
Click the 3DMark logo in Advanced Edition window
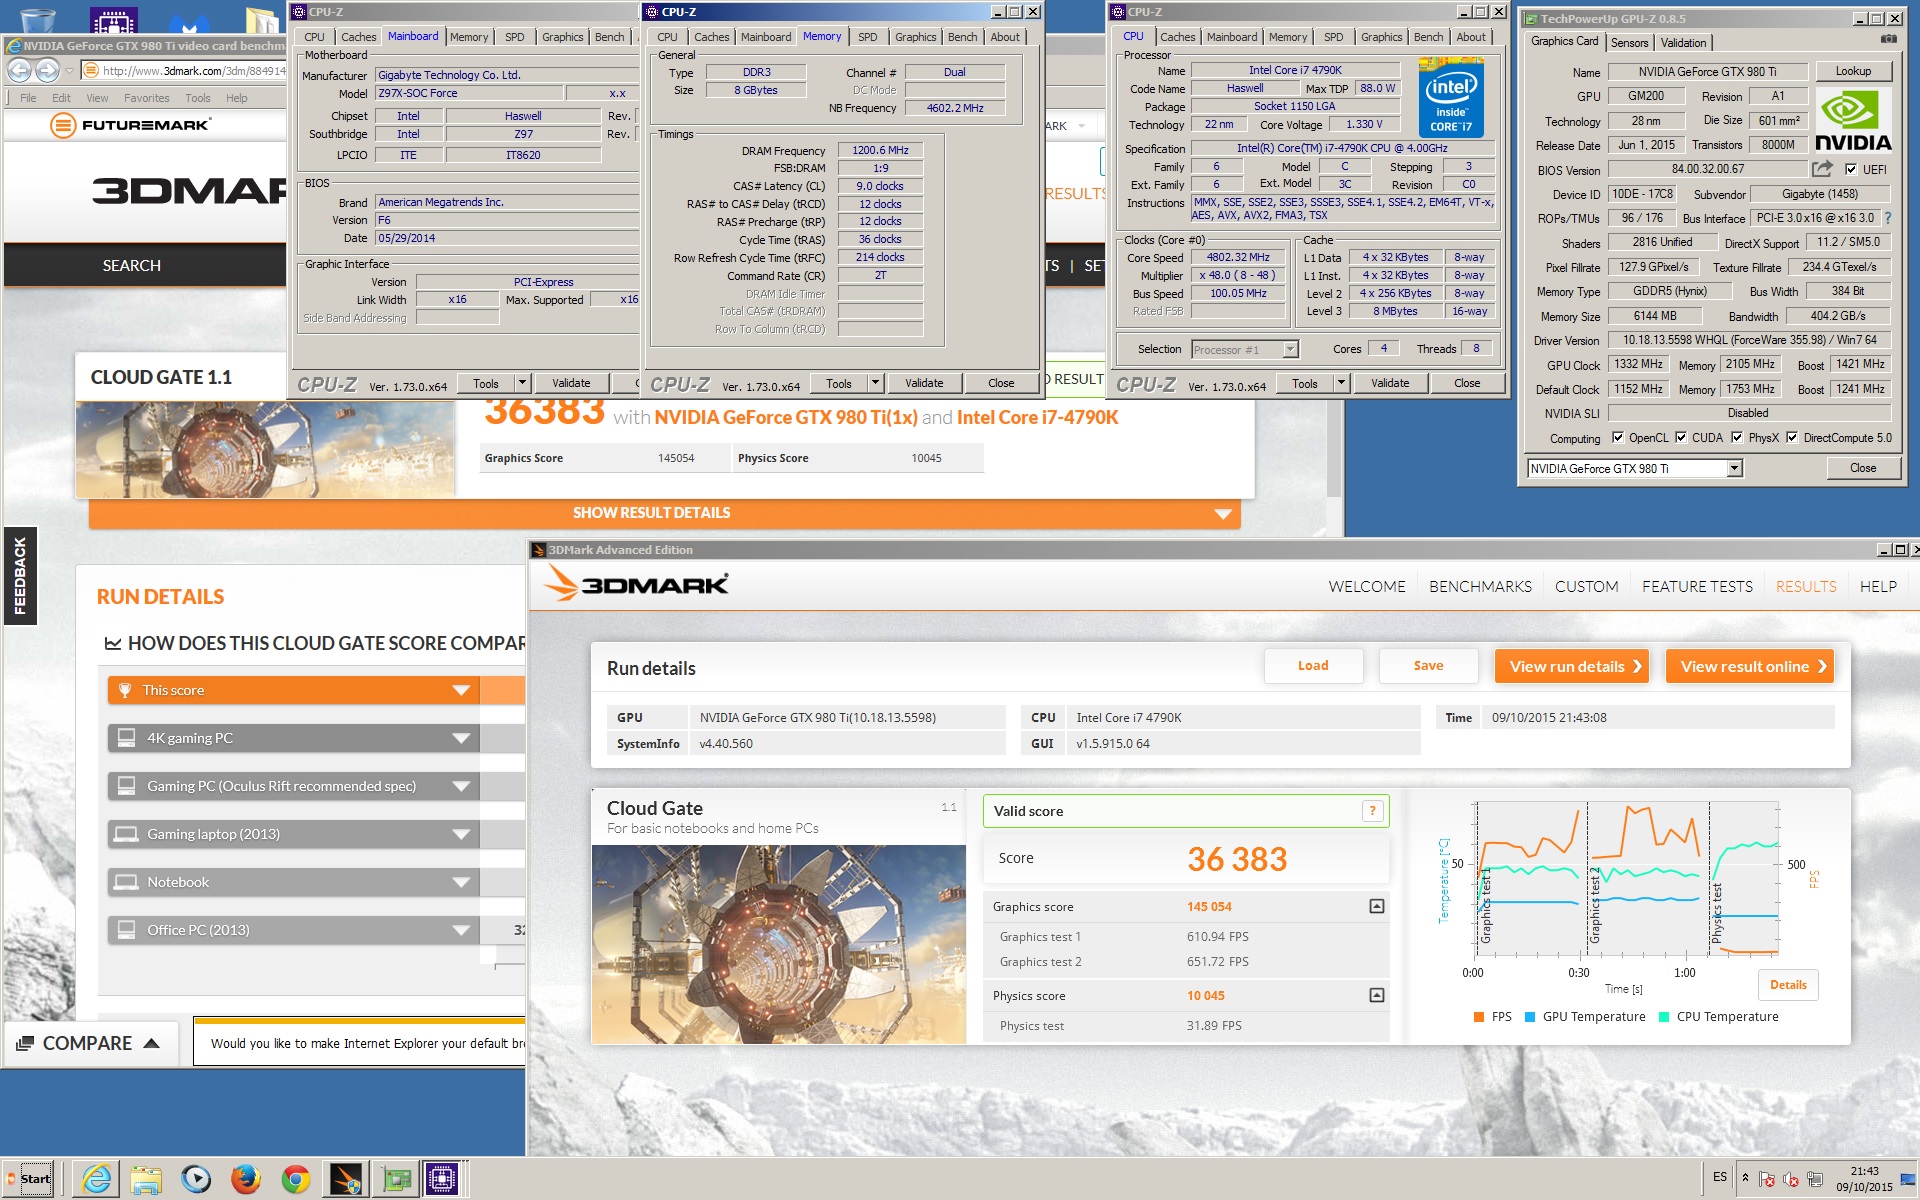coord(637,584)
